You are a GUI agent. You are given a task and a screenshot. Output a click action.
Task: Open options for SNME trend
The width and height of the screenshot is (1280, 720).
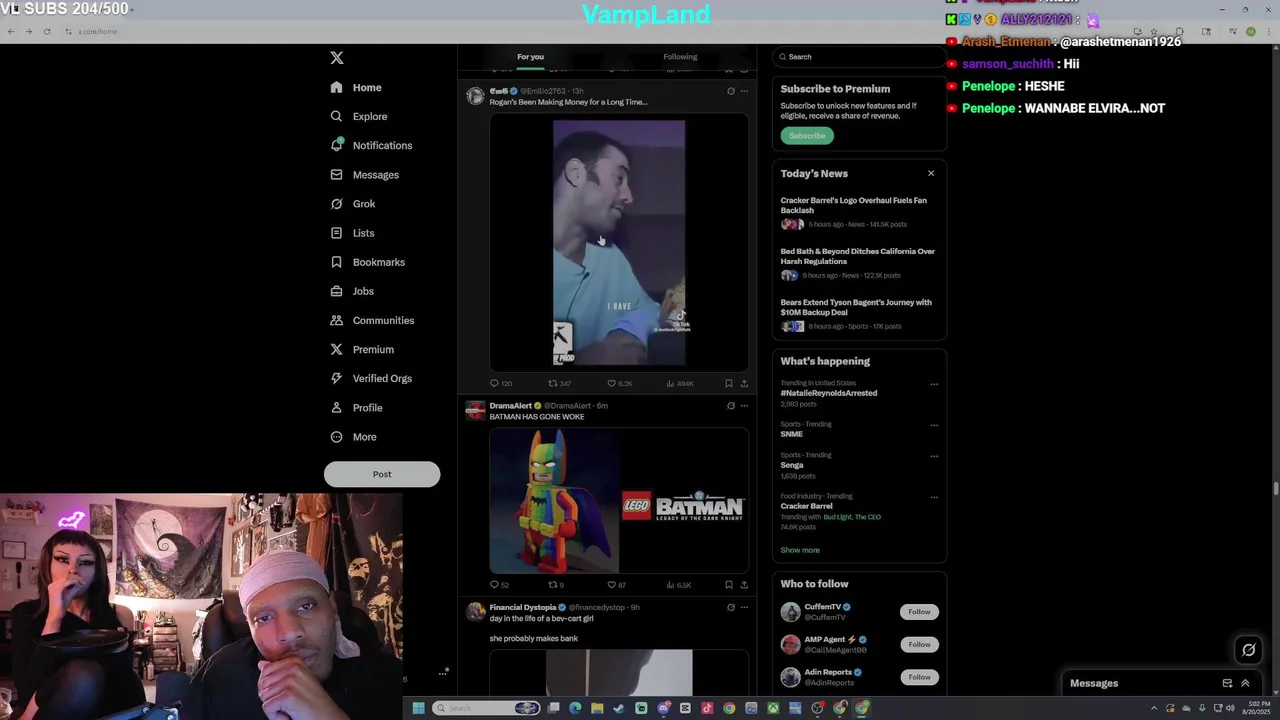(x=934, y=425)
